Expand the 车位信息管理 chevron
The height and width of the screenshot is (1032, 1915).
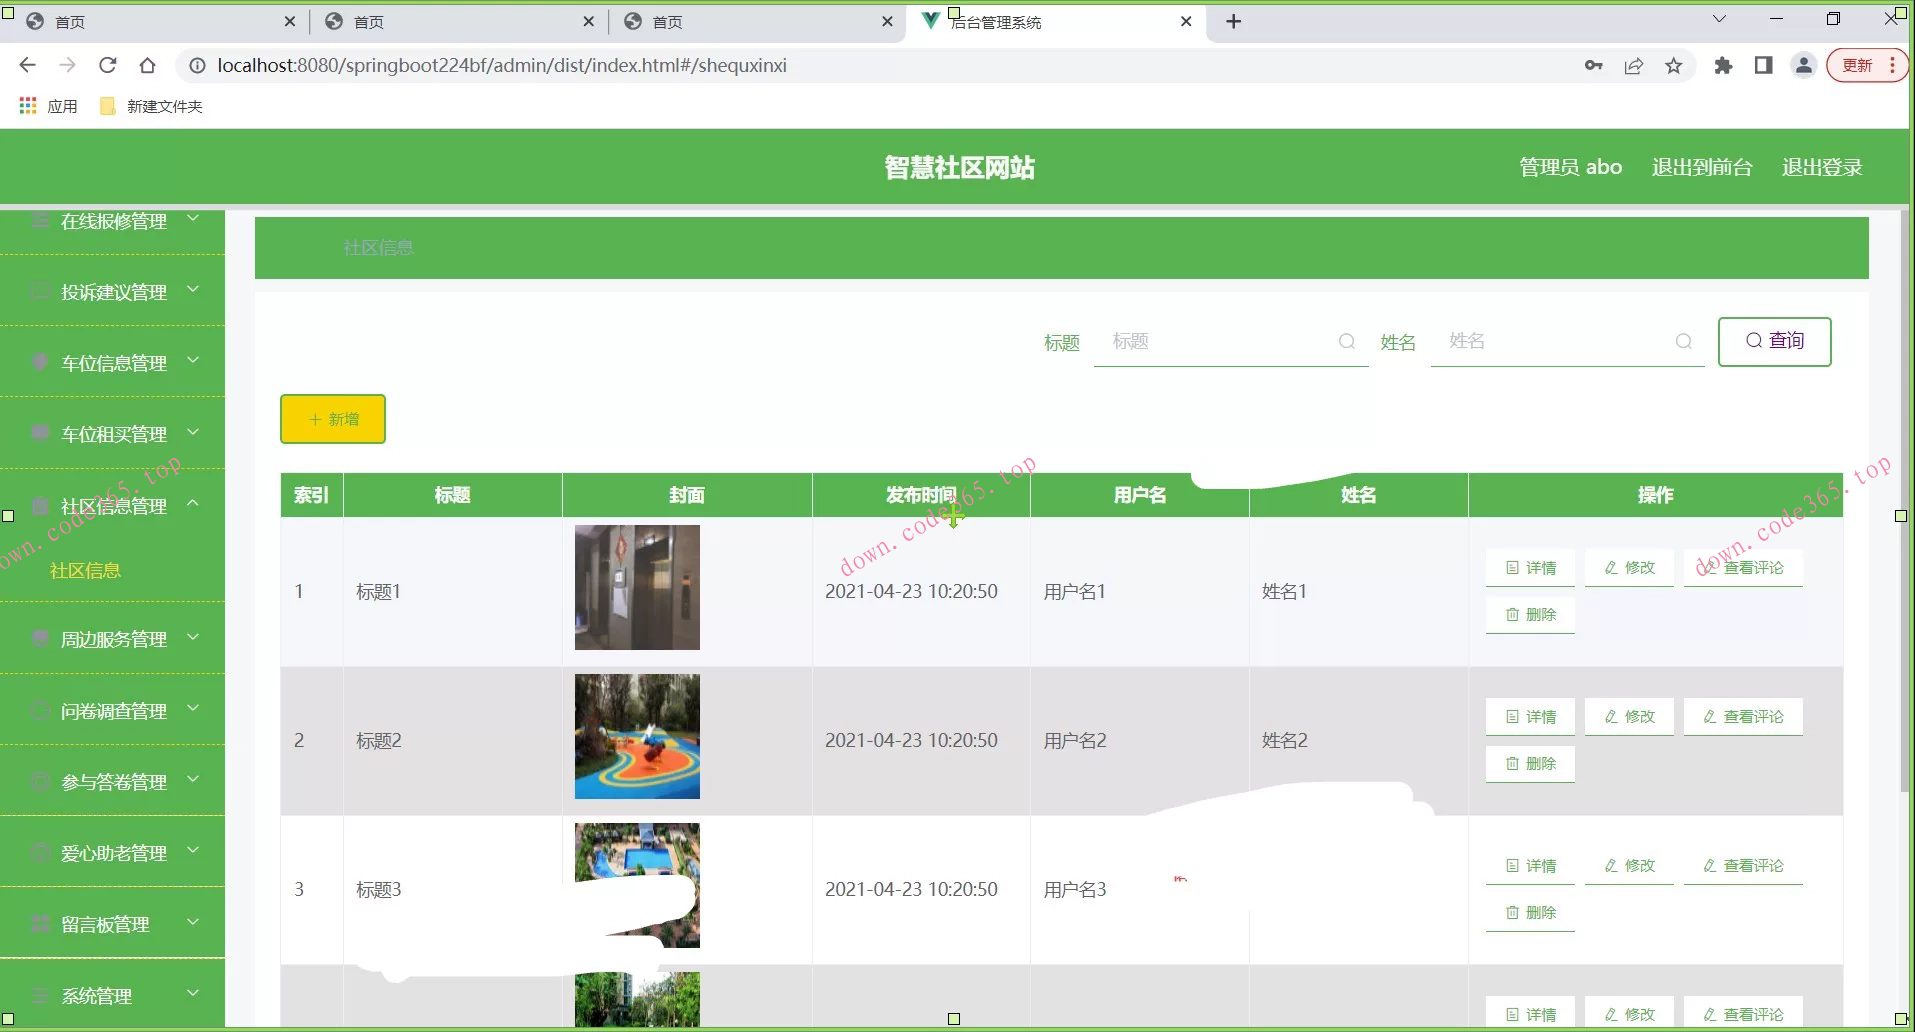(193, 361)
